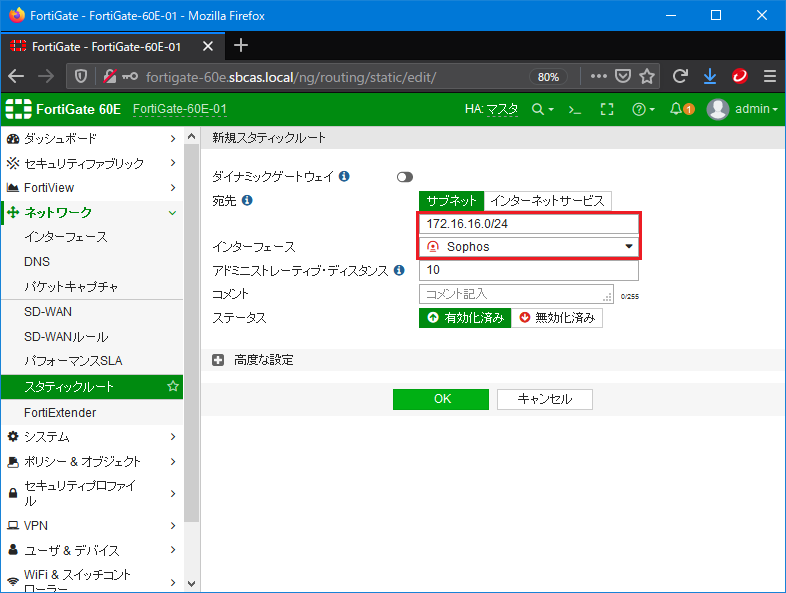Open the search magnifier in header

pos(542,109)
